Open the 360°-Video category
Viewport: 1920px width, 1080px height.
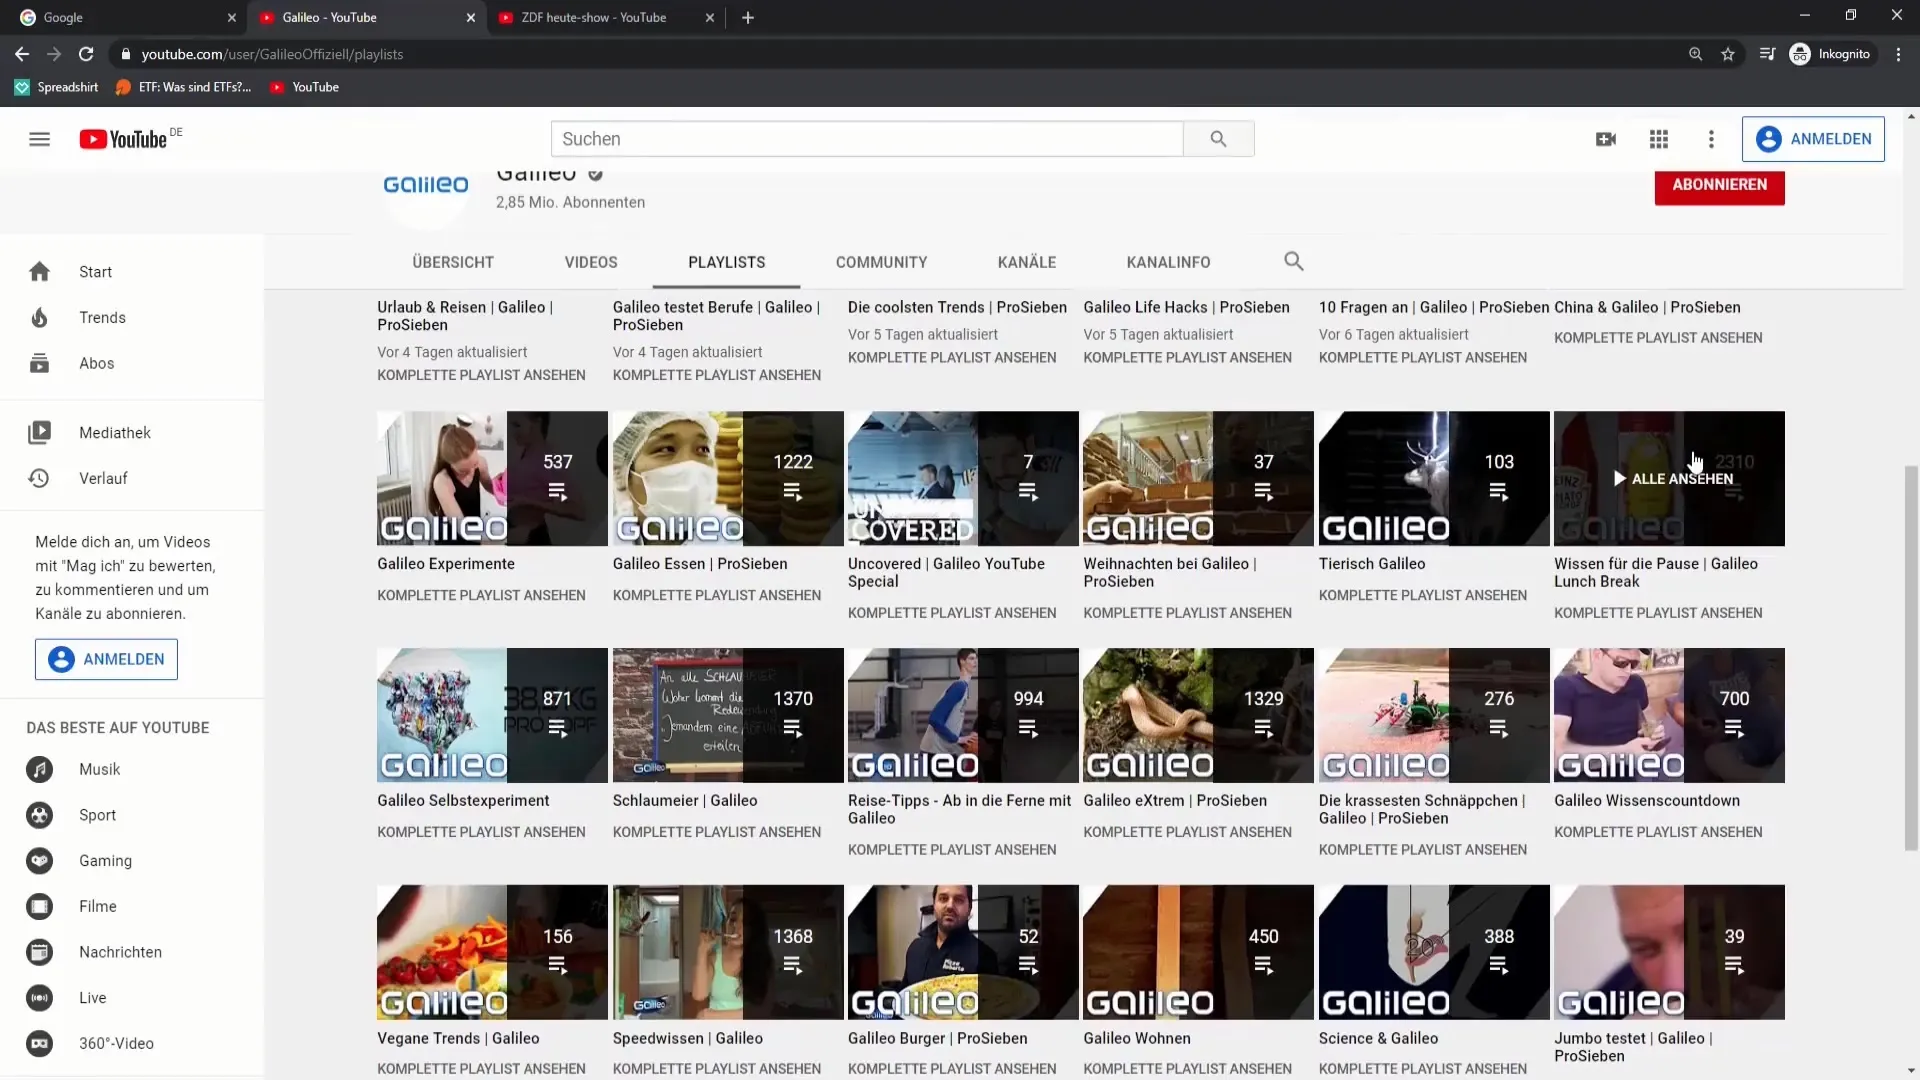(x=132, y=1043)
